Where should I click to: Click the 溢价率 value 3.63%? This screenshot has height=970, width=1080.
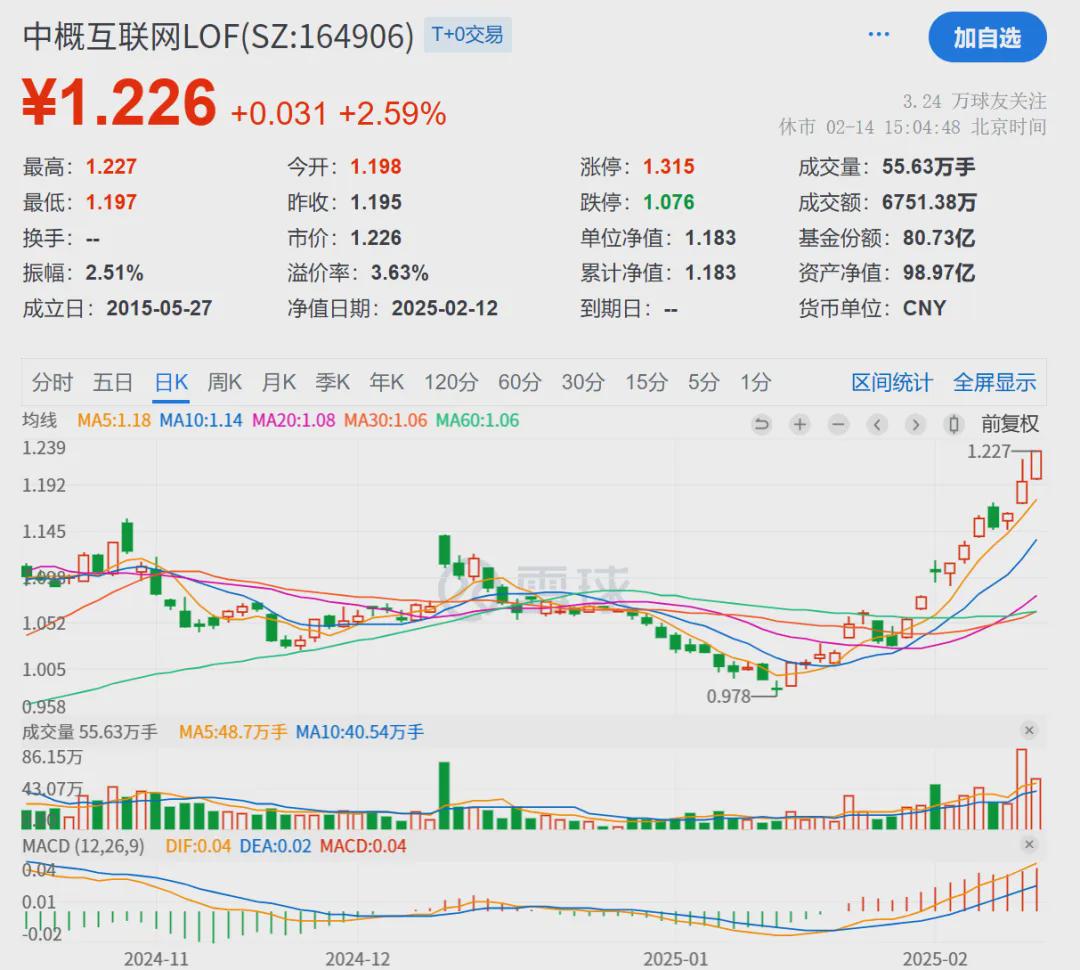399,273
